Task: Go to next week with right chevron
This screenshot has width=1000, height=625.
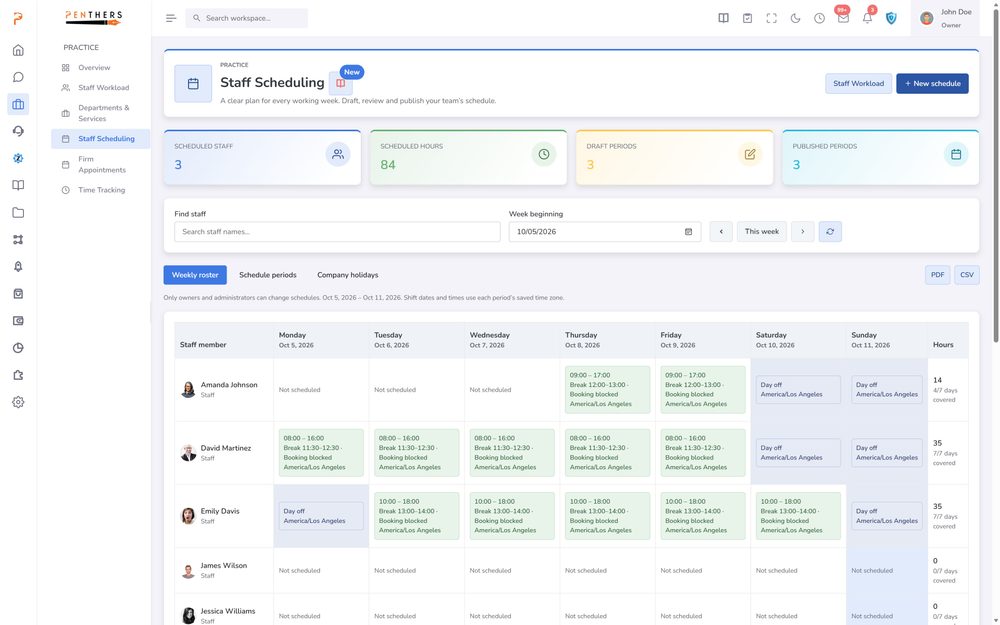Action: coord(803,232)
